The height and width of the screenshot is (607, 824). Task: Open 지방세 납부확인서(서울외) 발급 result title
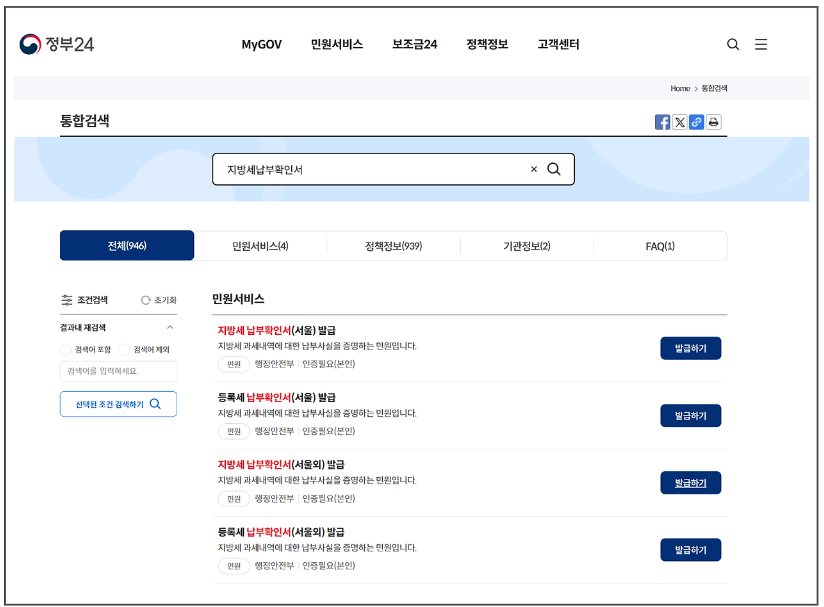[x=281, y=465]
